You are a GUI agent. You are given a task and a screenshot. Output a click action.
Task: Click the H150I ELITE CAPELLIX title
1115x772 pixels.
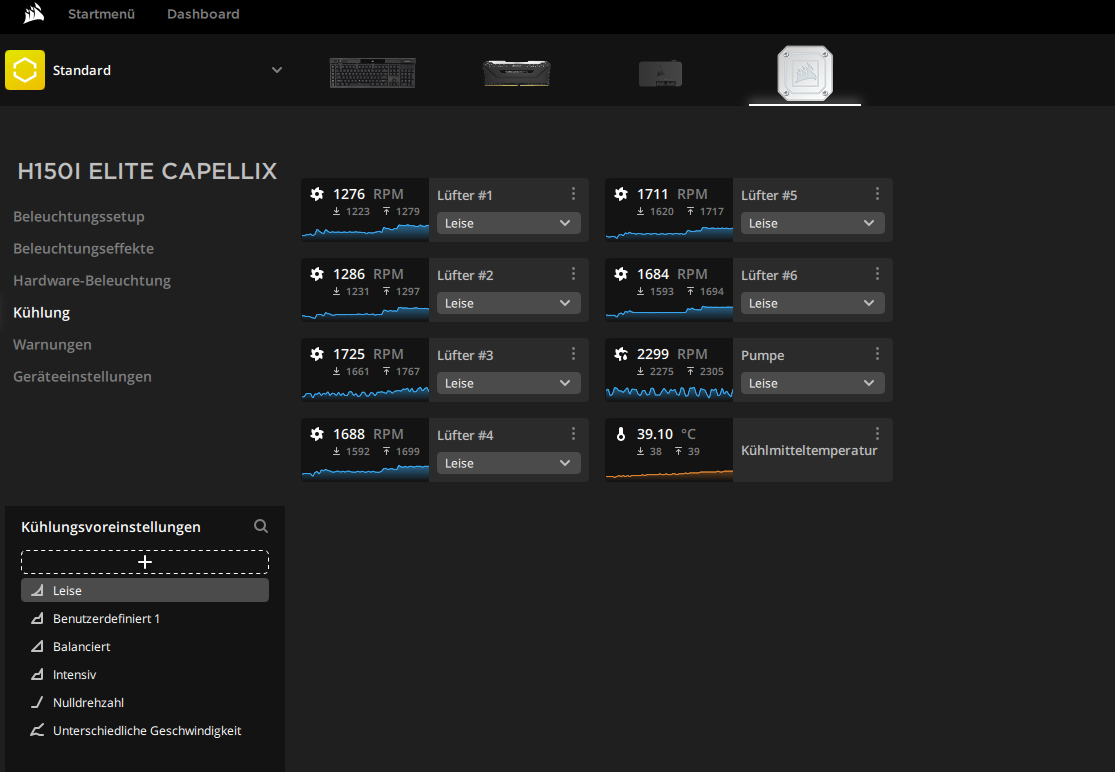[147, 171]
